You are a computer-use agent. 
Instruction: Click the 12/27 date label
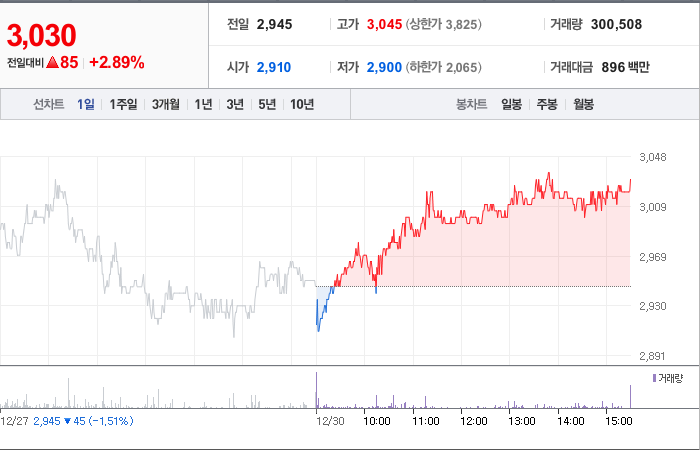15,421
